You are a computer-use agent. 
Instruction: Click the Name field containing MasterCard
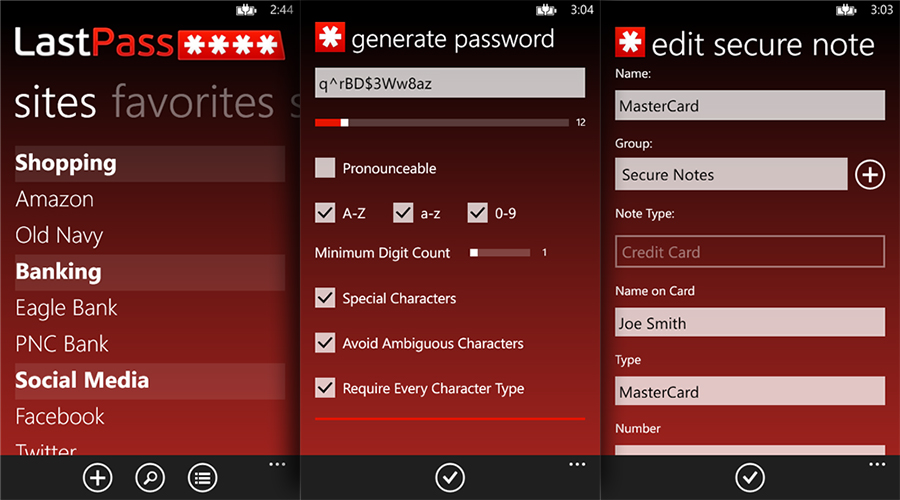coord(750,105)
